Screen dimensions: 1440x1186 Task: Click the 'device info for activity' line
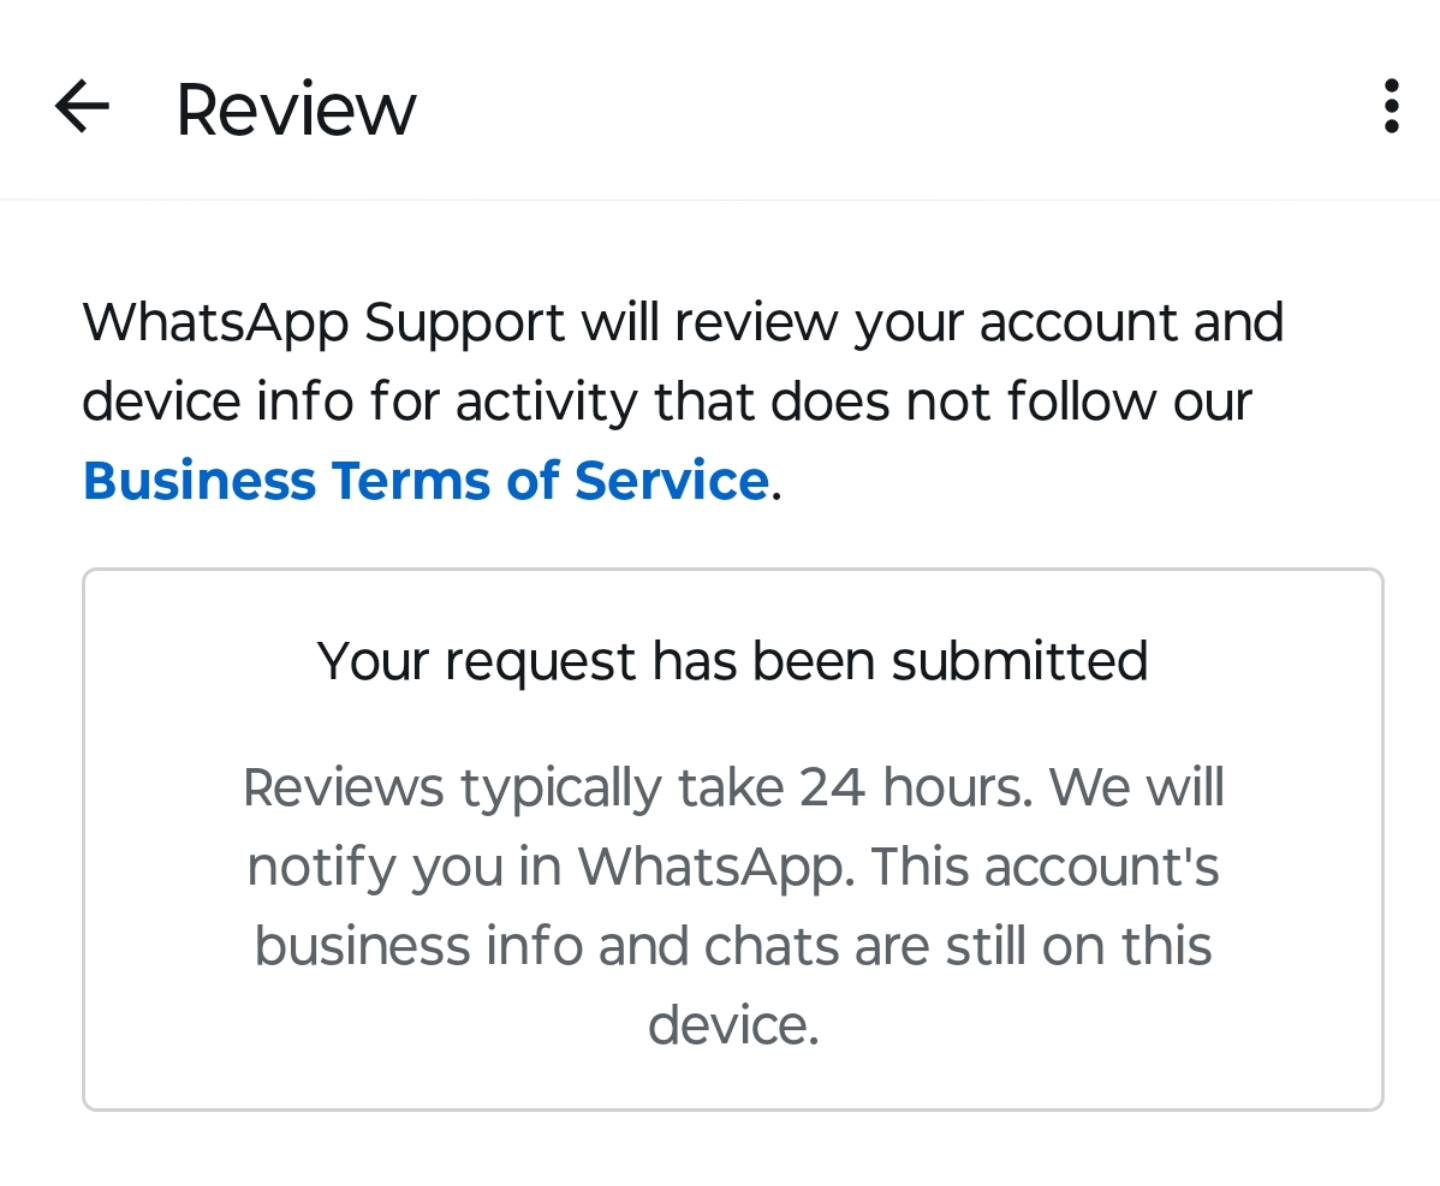click(x=666, y=402)
